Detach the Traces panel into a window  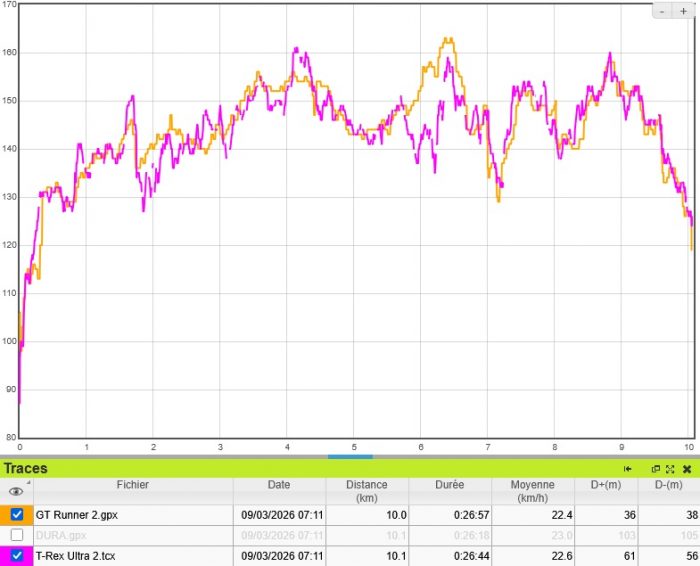(656, 469)
